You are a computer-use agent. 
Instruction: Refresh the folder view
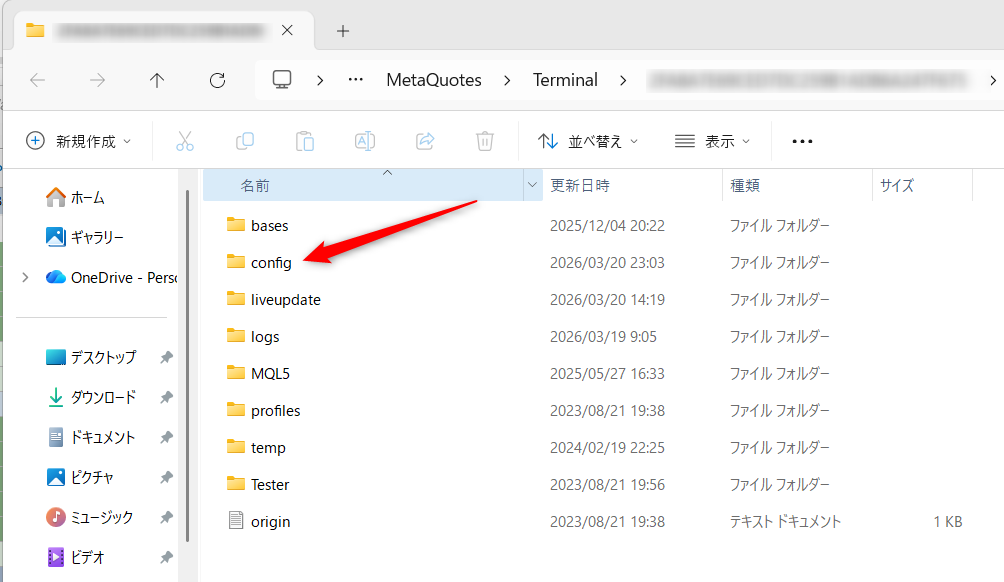tap(218, 80)
